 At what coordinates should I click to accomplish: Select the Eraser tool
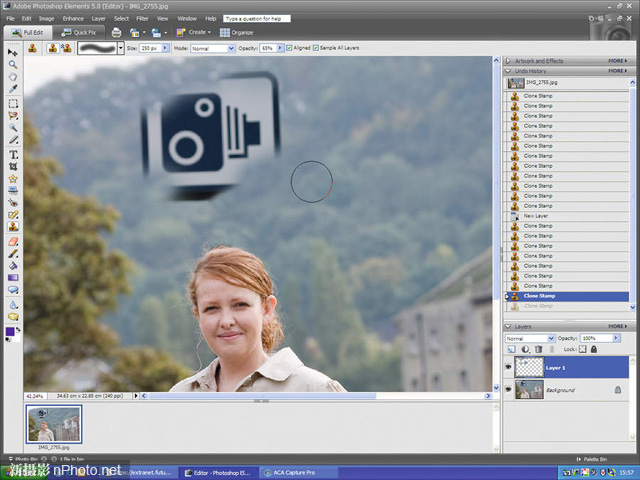pos(13,242)
